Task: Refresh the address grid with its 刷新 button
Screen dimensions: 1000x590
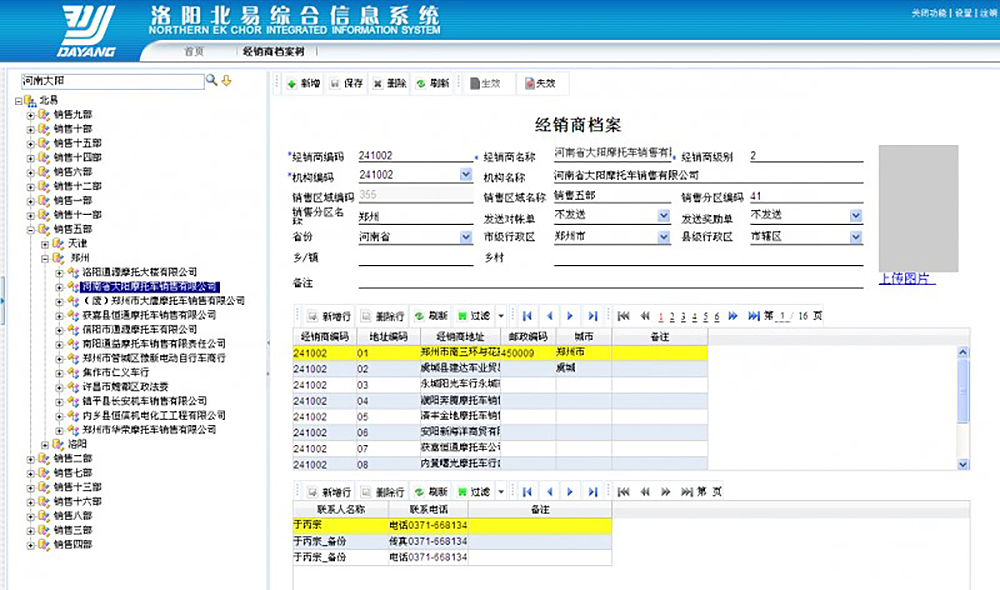Action: click(432, 316)
